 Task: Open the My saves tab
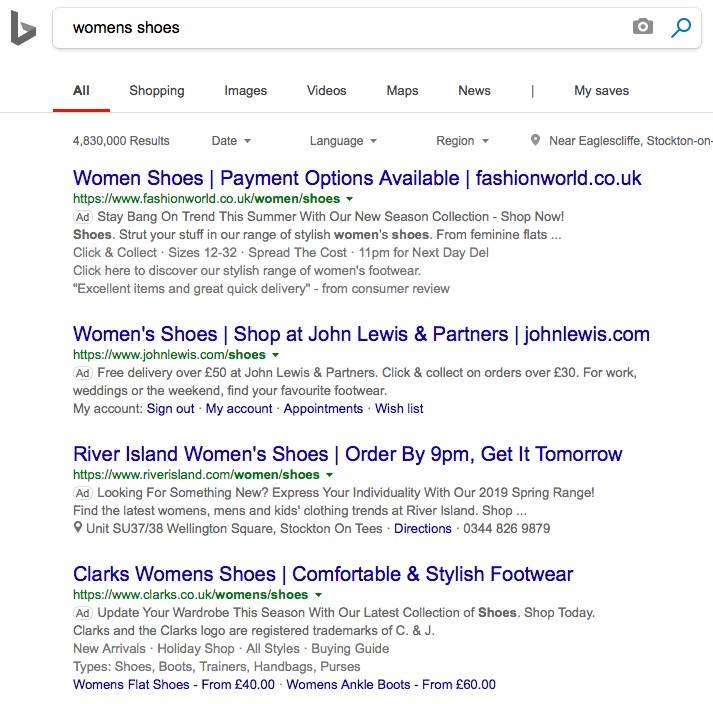(601, 91)
